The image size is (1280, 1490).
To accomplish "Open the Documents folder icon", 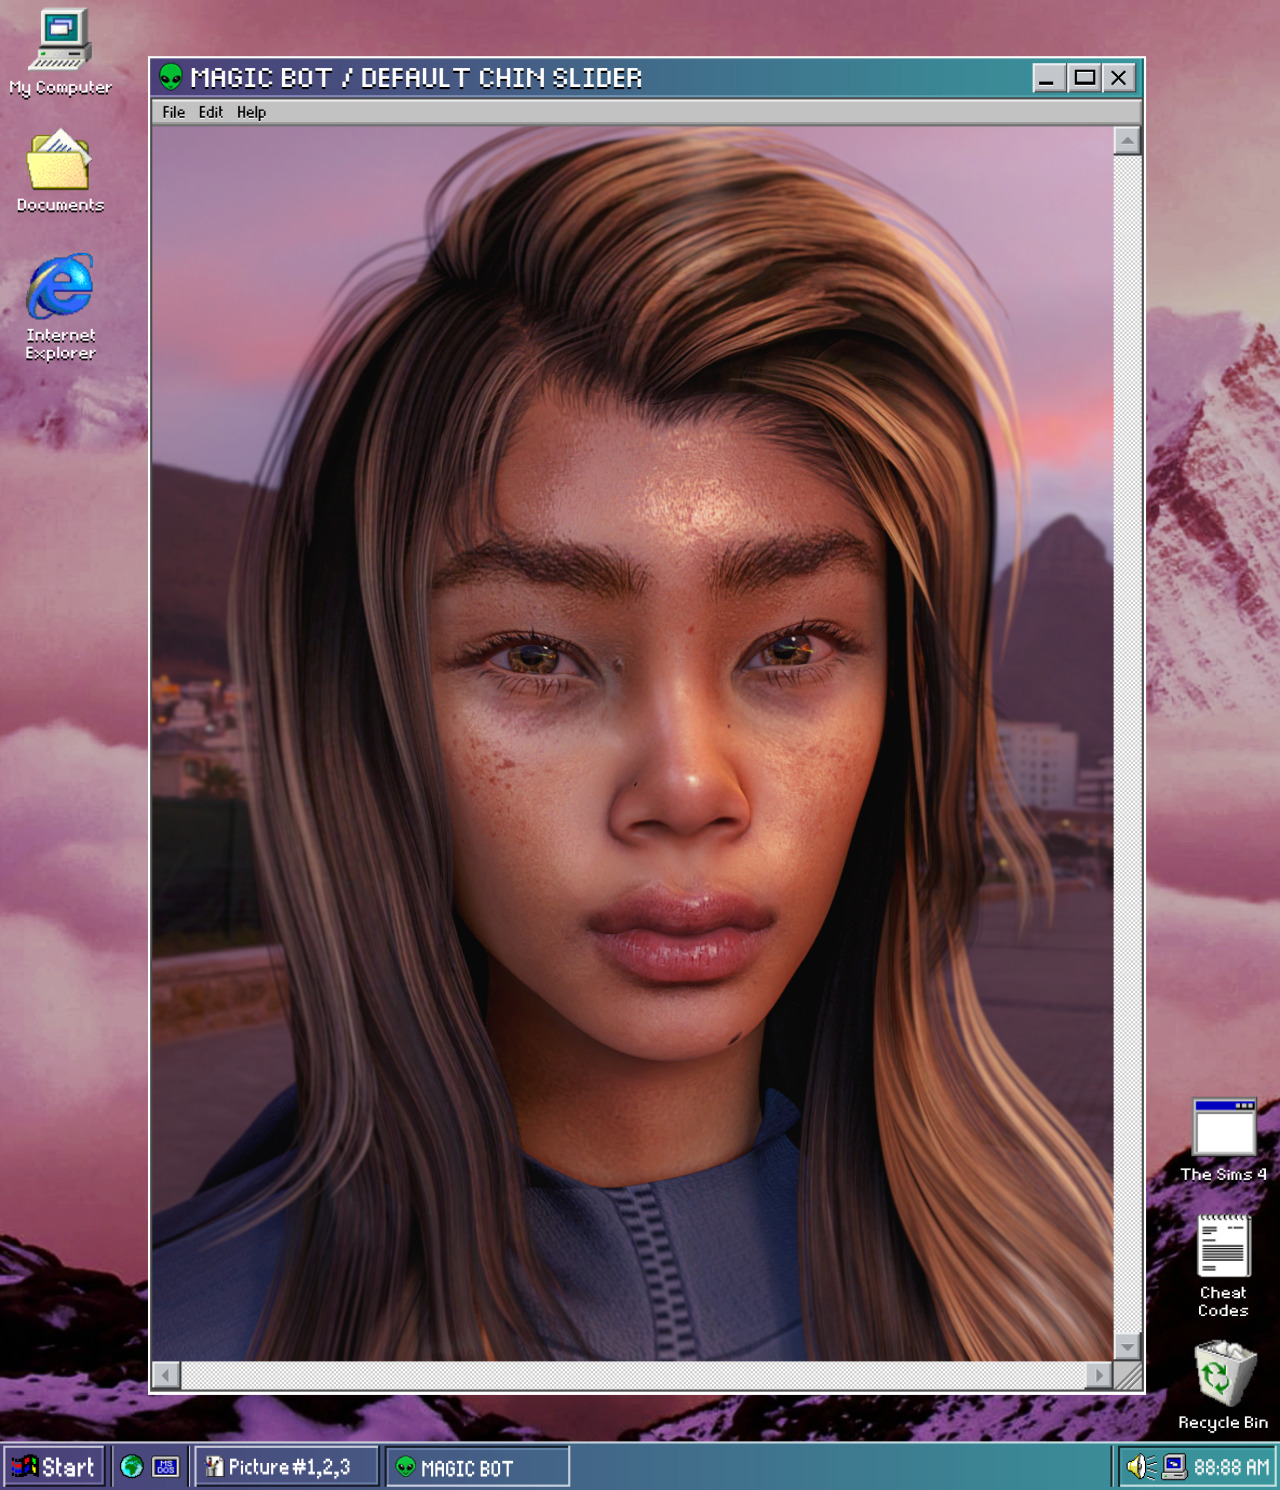I will [59, 162].
